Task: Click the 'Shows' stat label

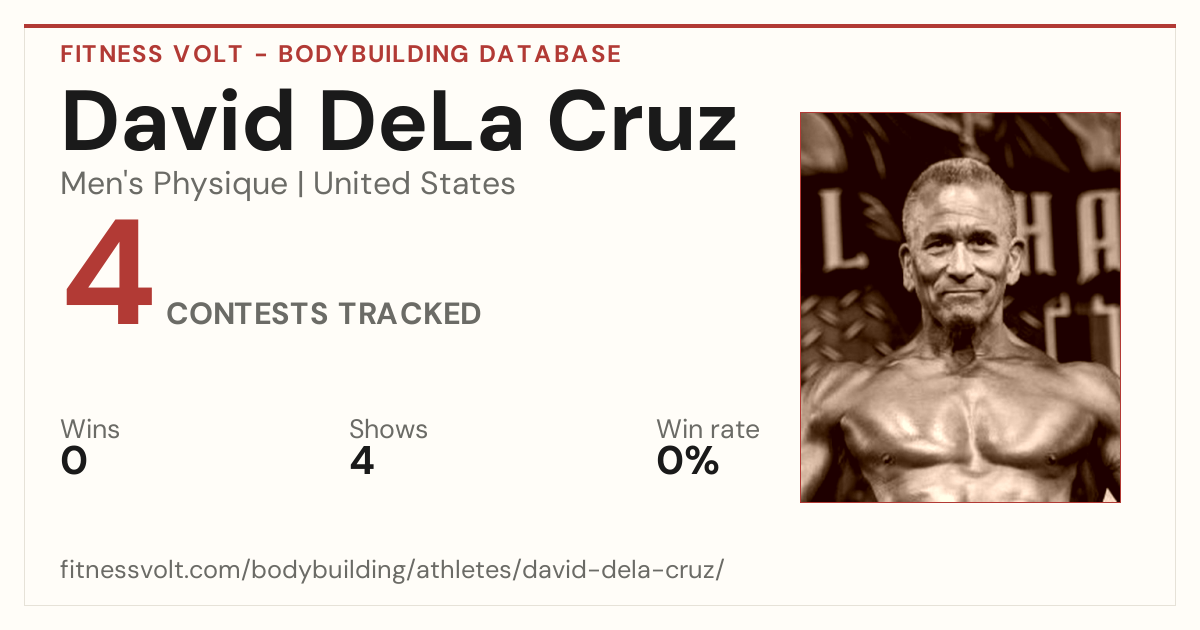Action: 388,430
